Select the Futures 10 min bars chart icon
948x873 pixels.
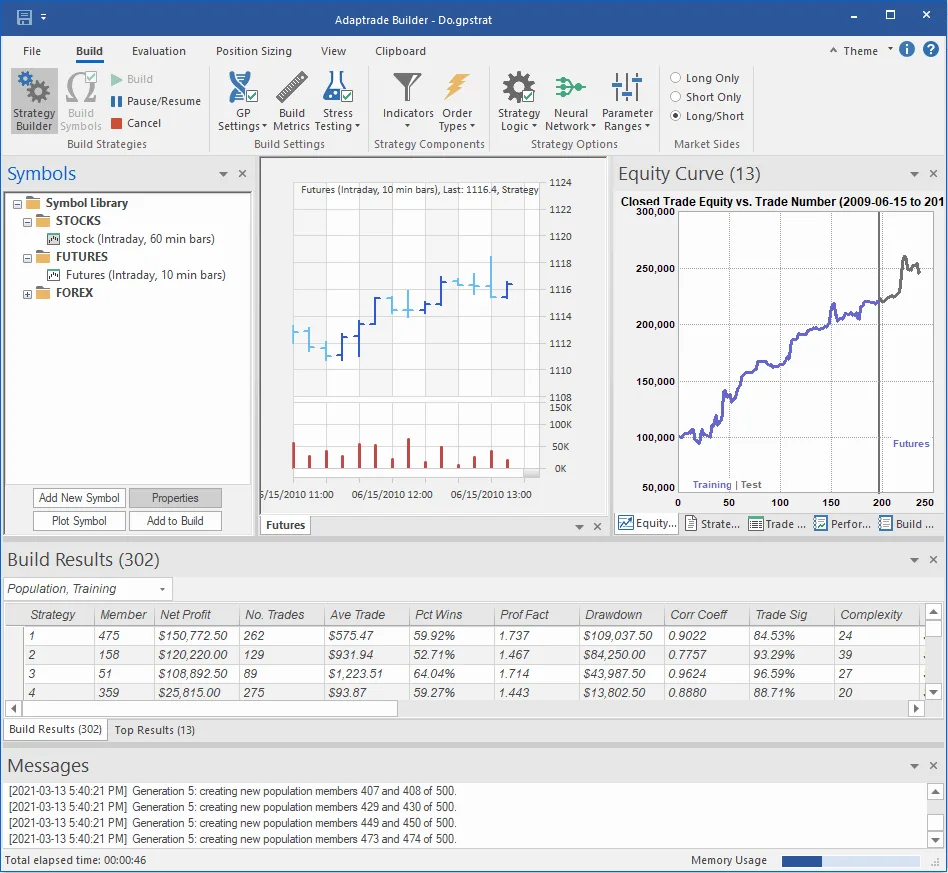tap(53, 276)
